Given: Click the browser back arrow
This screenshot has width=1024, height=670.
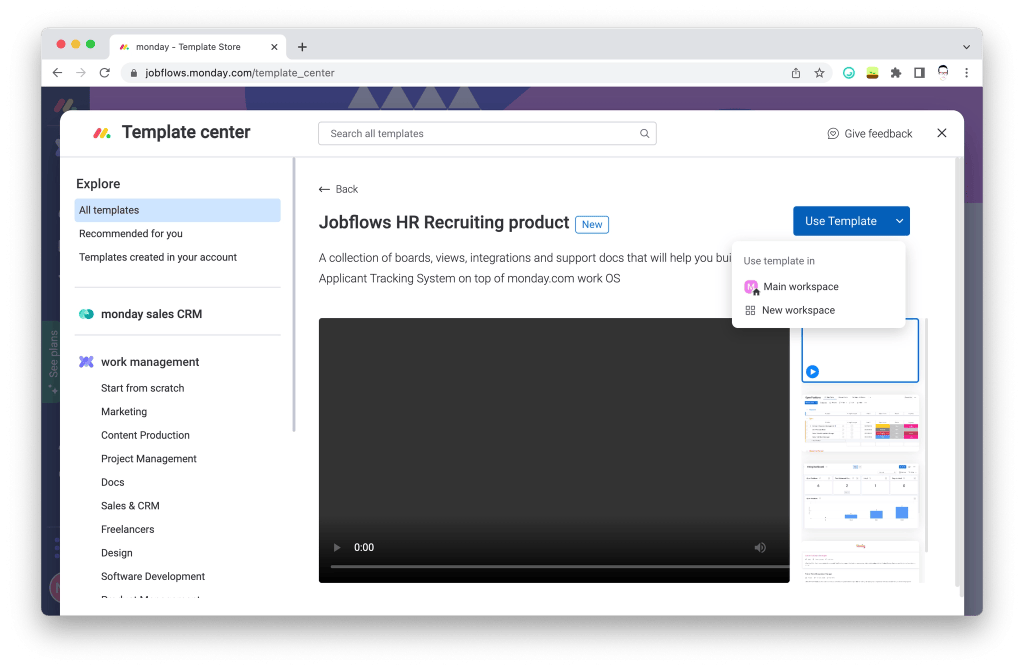Looking at the screenshot, I should (x=57, y=72).
